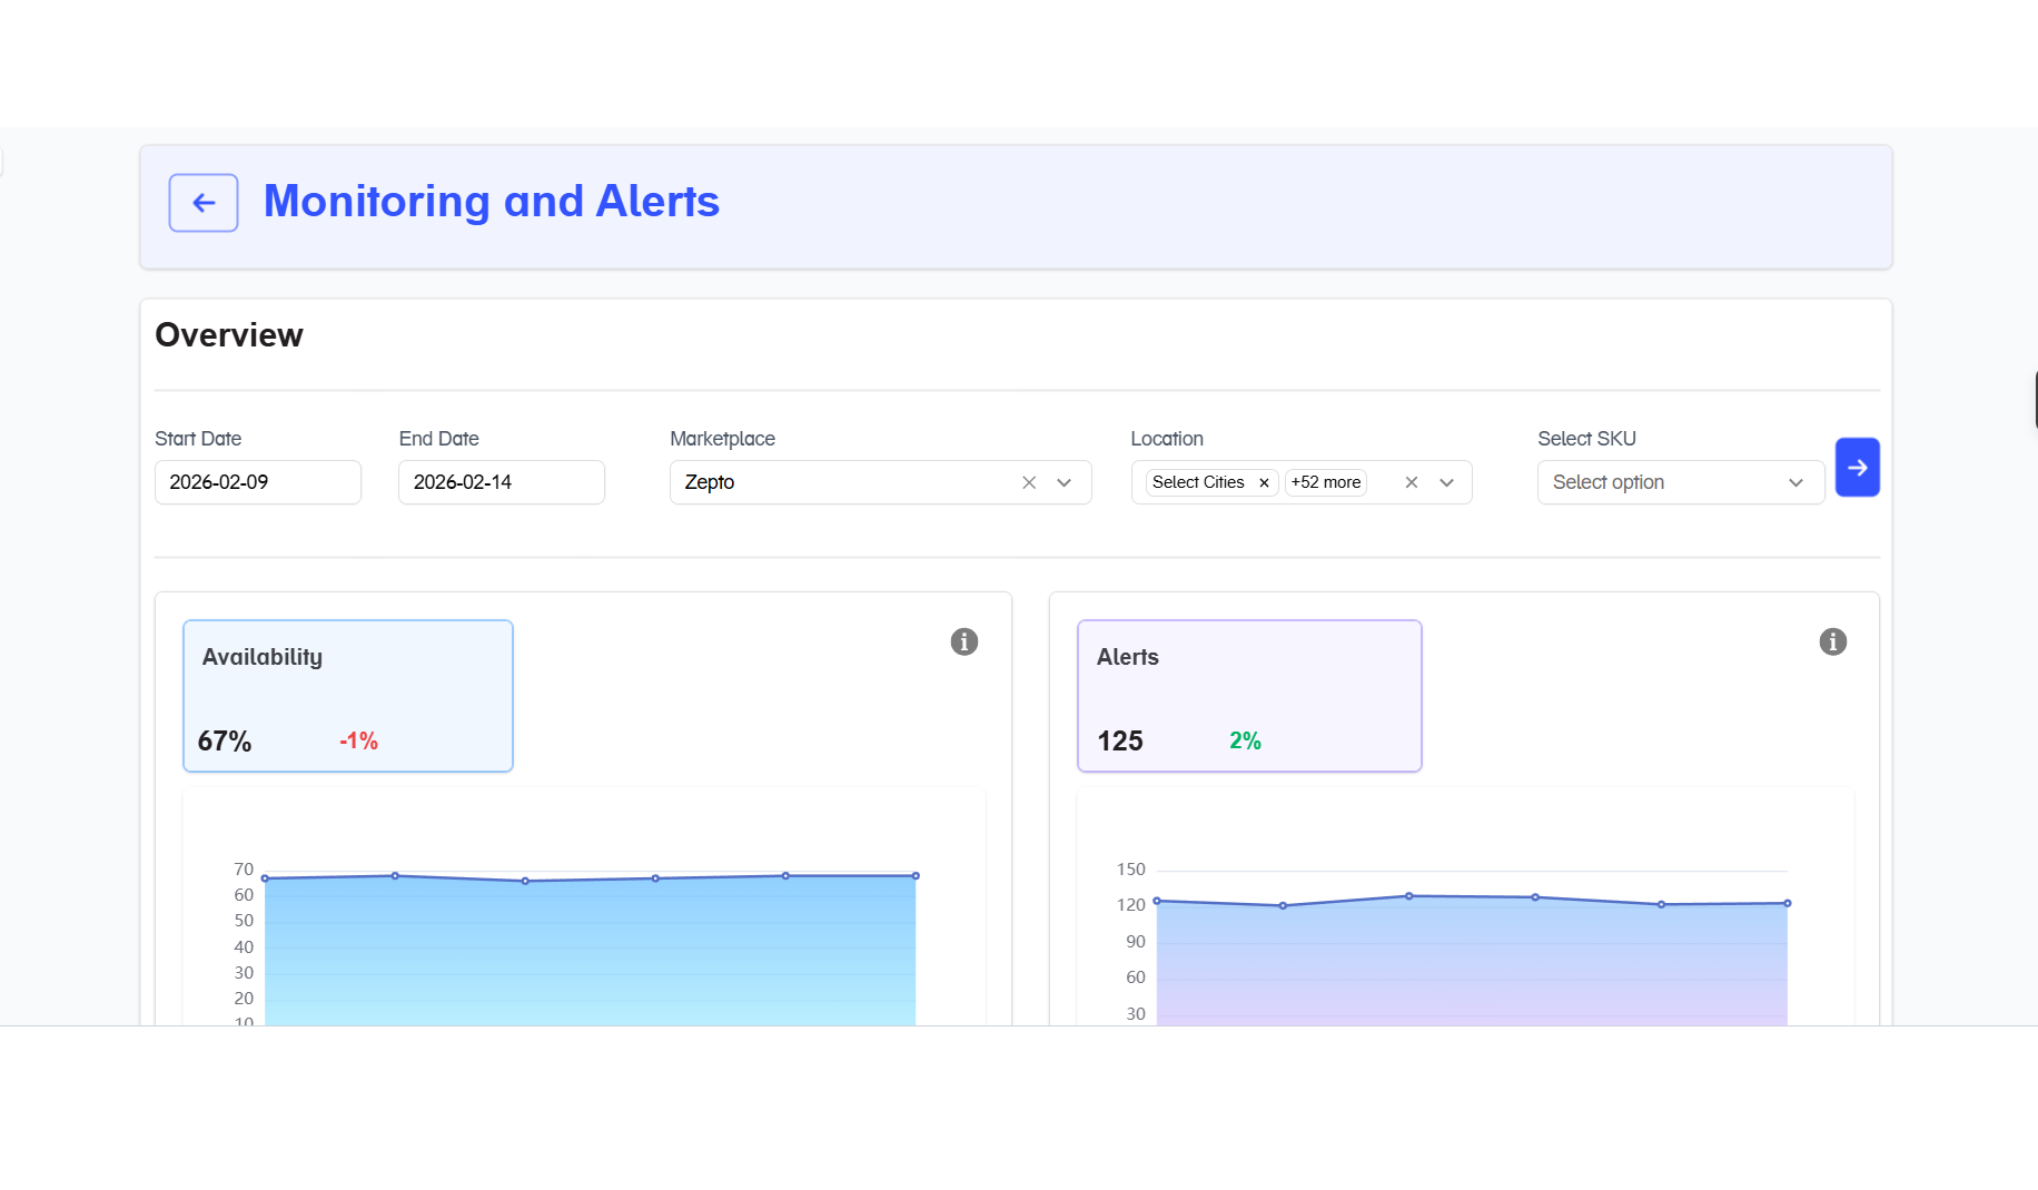Click the End Date field
Viewport: 2038px width, 1190px height.
click(x=501, y=483)
